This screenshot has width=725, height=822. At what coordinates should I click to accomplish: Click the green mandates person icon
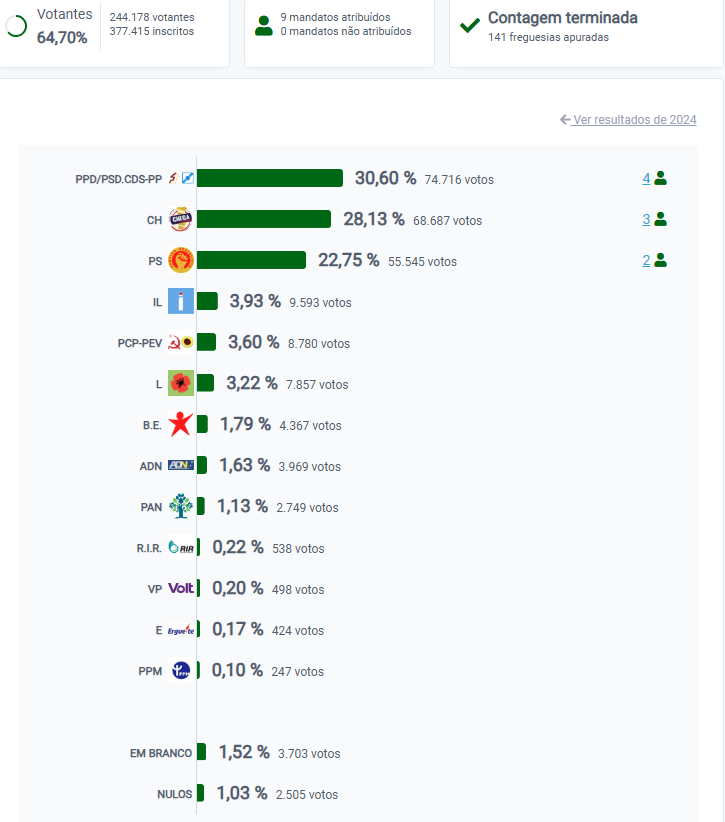pos(264,26)
